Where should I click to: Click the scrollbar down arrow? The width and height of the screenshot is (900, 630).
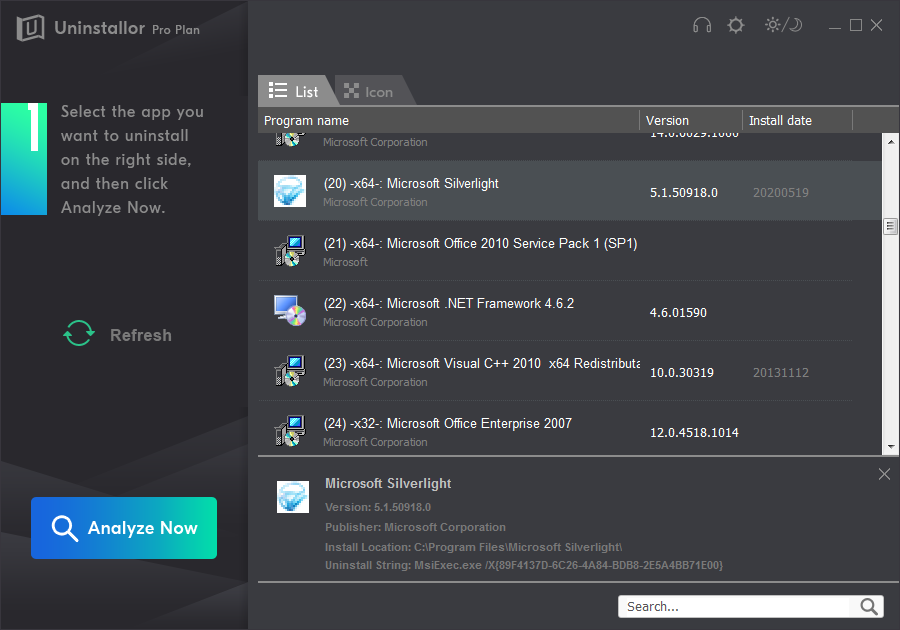[890, 447]
